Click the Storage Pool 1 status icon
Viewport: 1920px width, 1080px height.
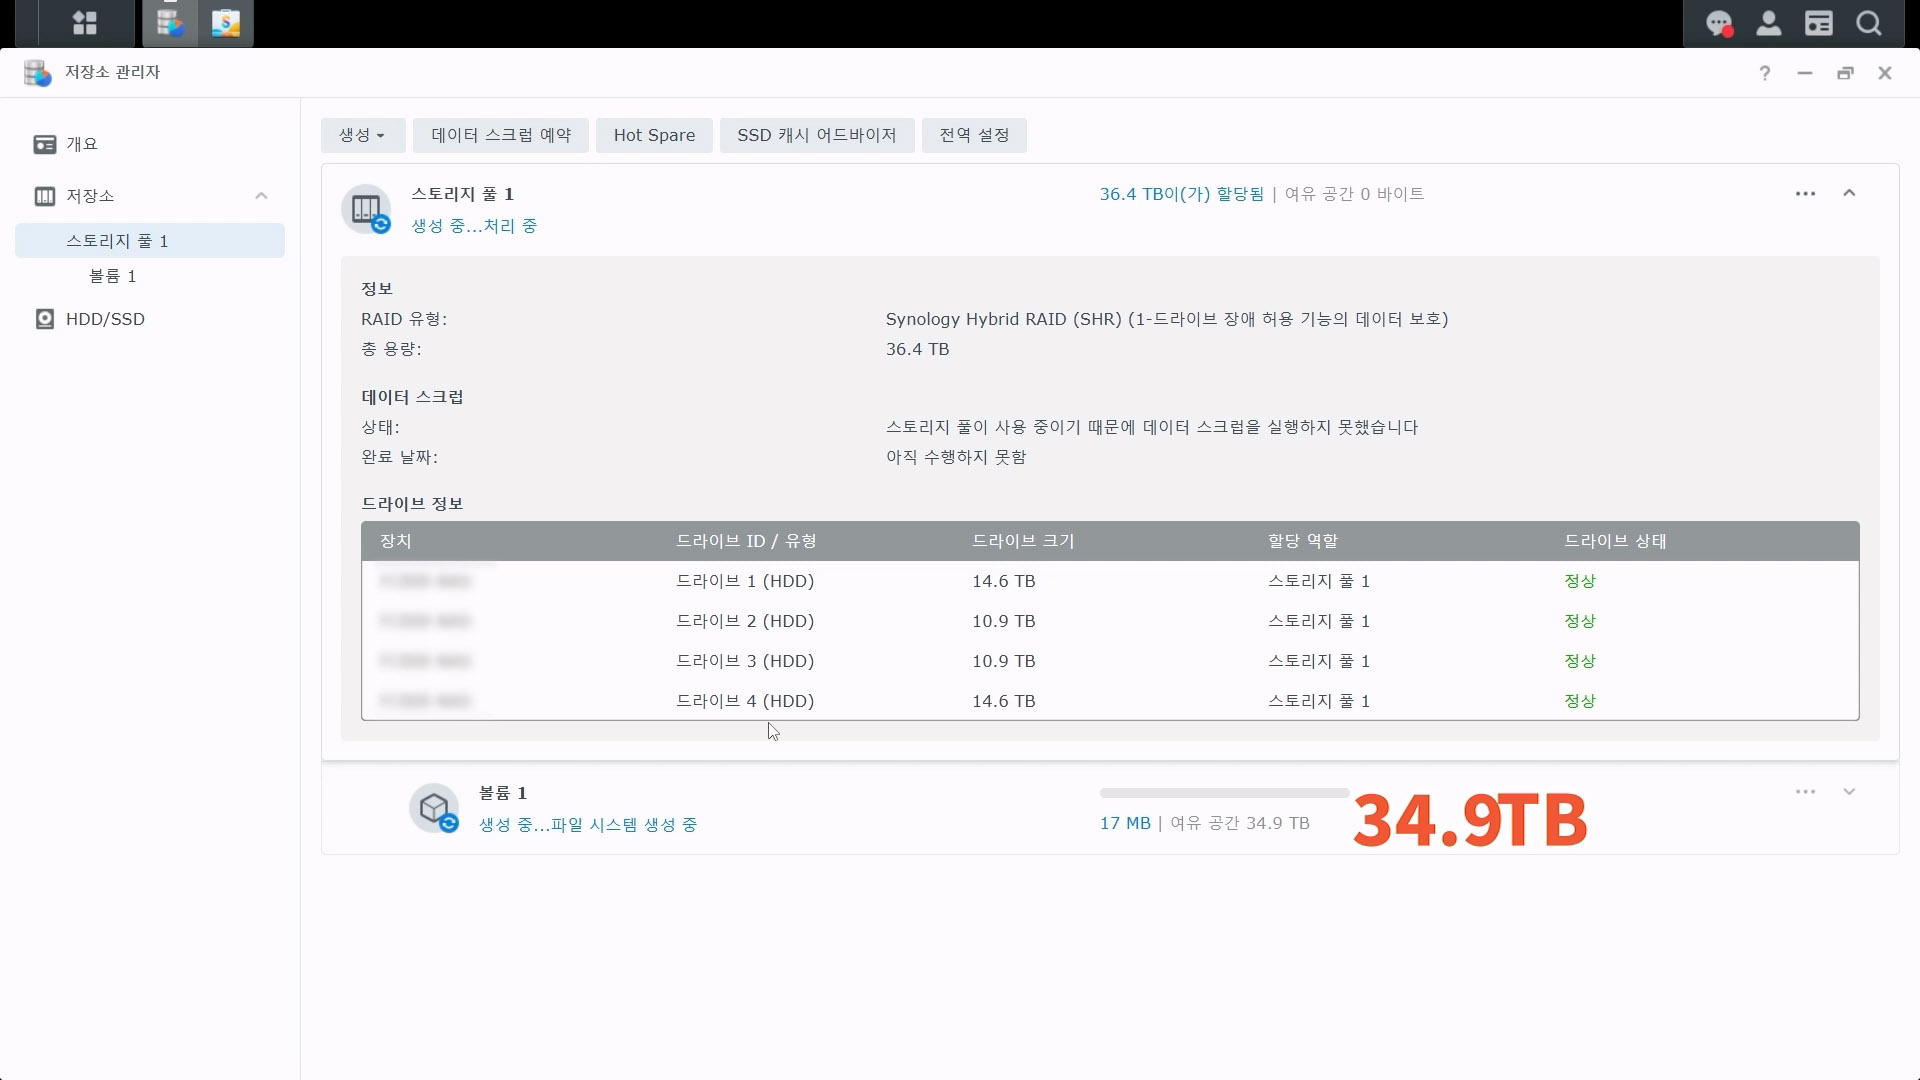click(366, 209)
